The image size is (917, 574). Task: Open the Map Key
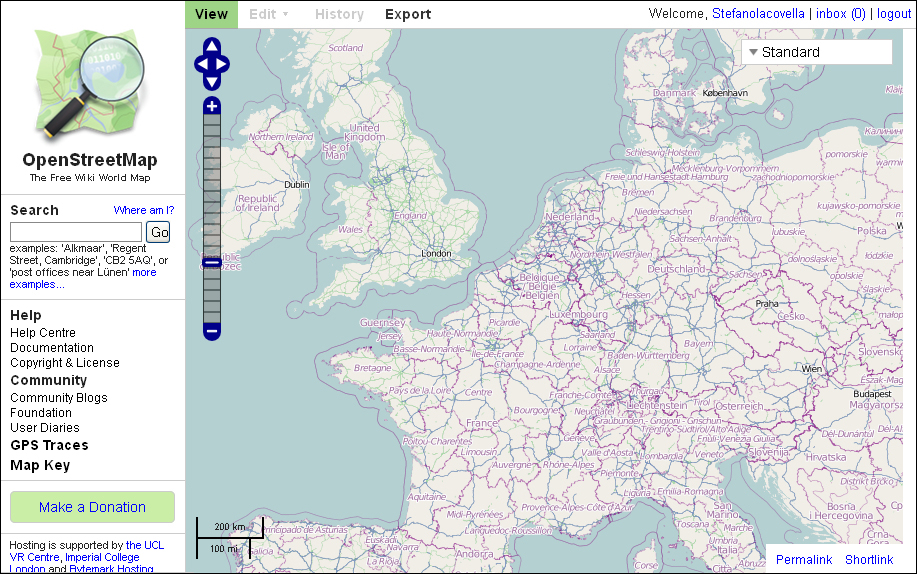tap(40, 465)
